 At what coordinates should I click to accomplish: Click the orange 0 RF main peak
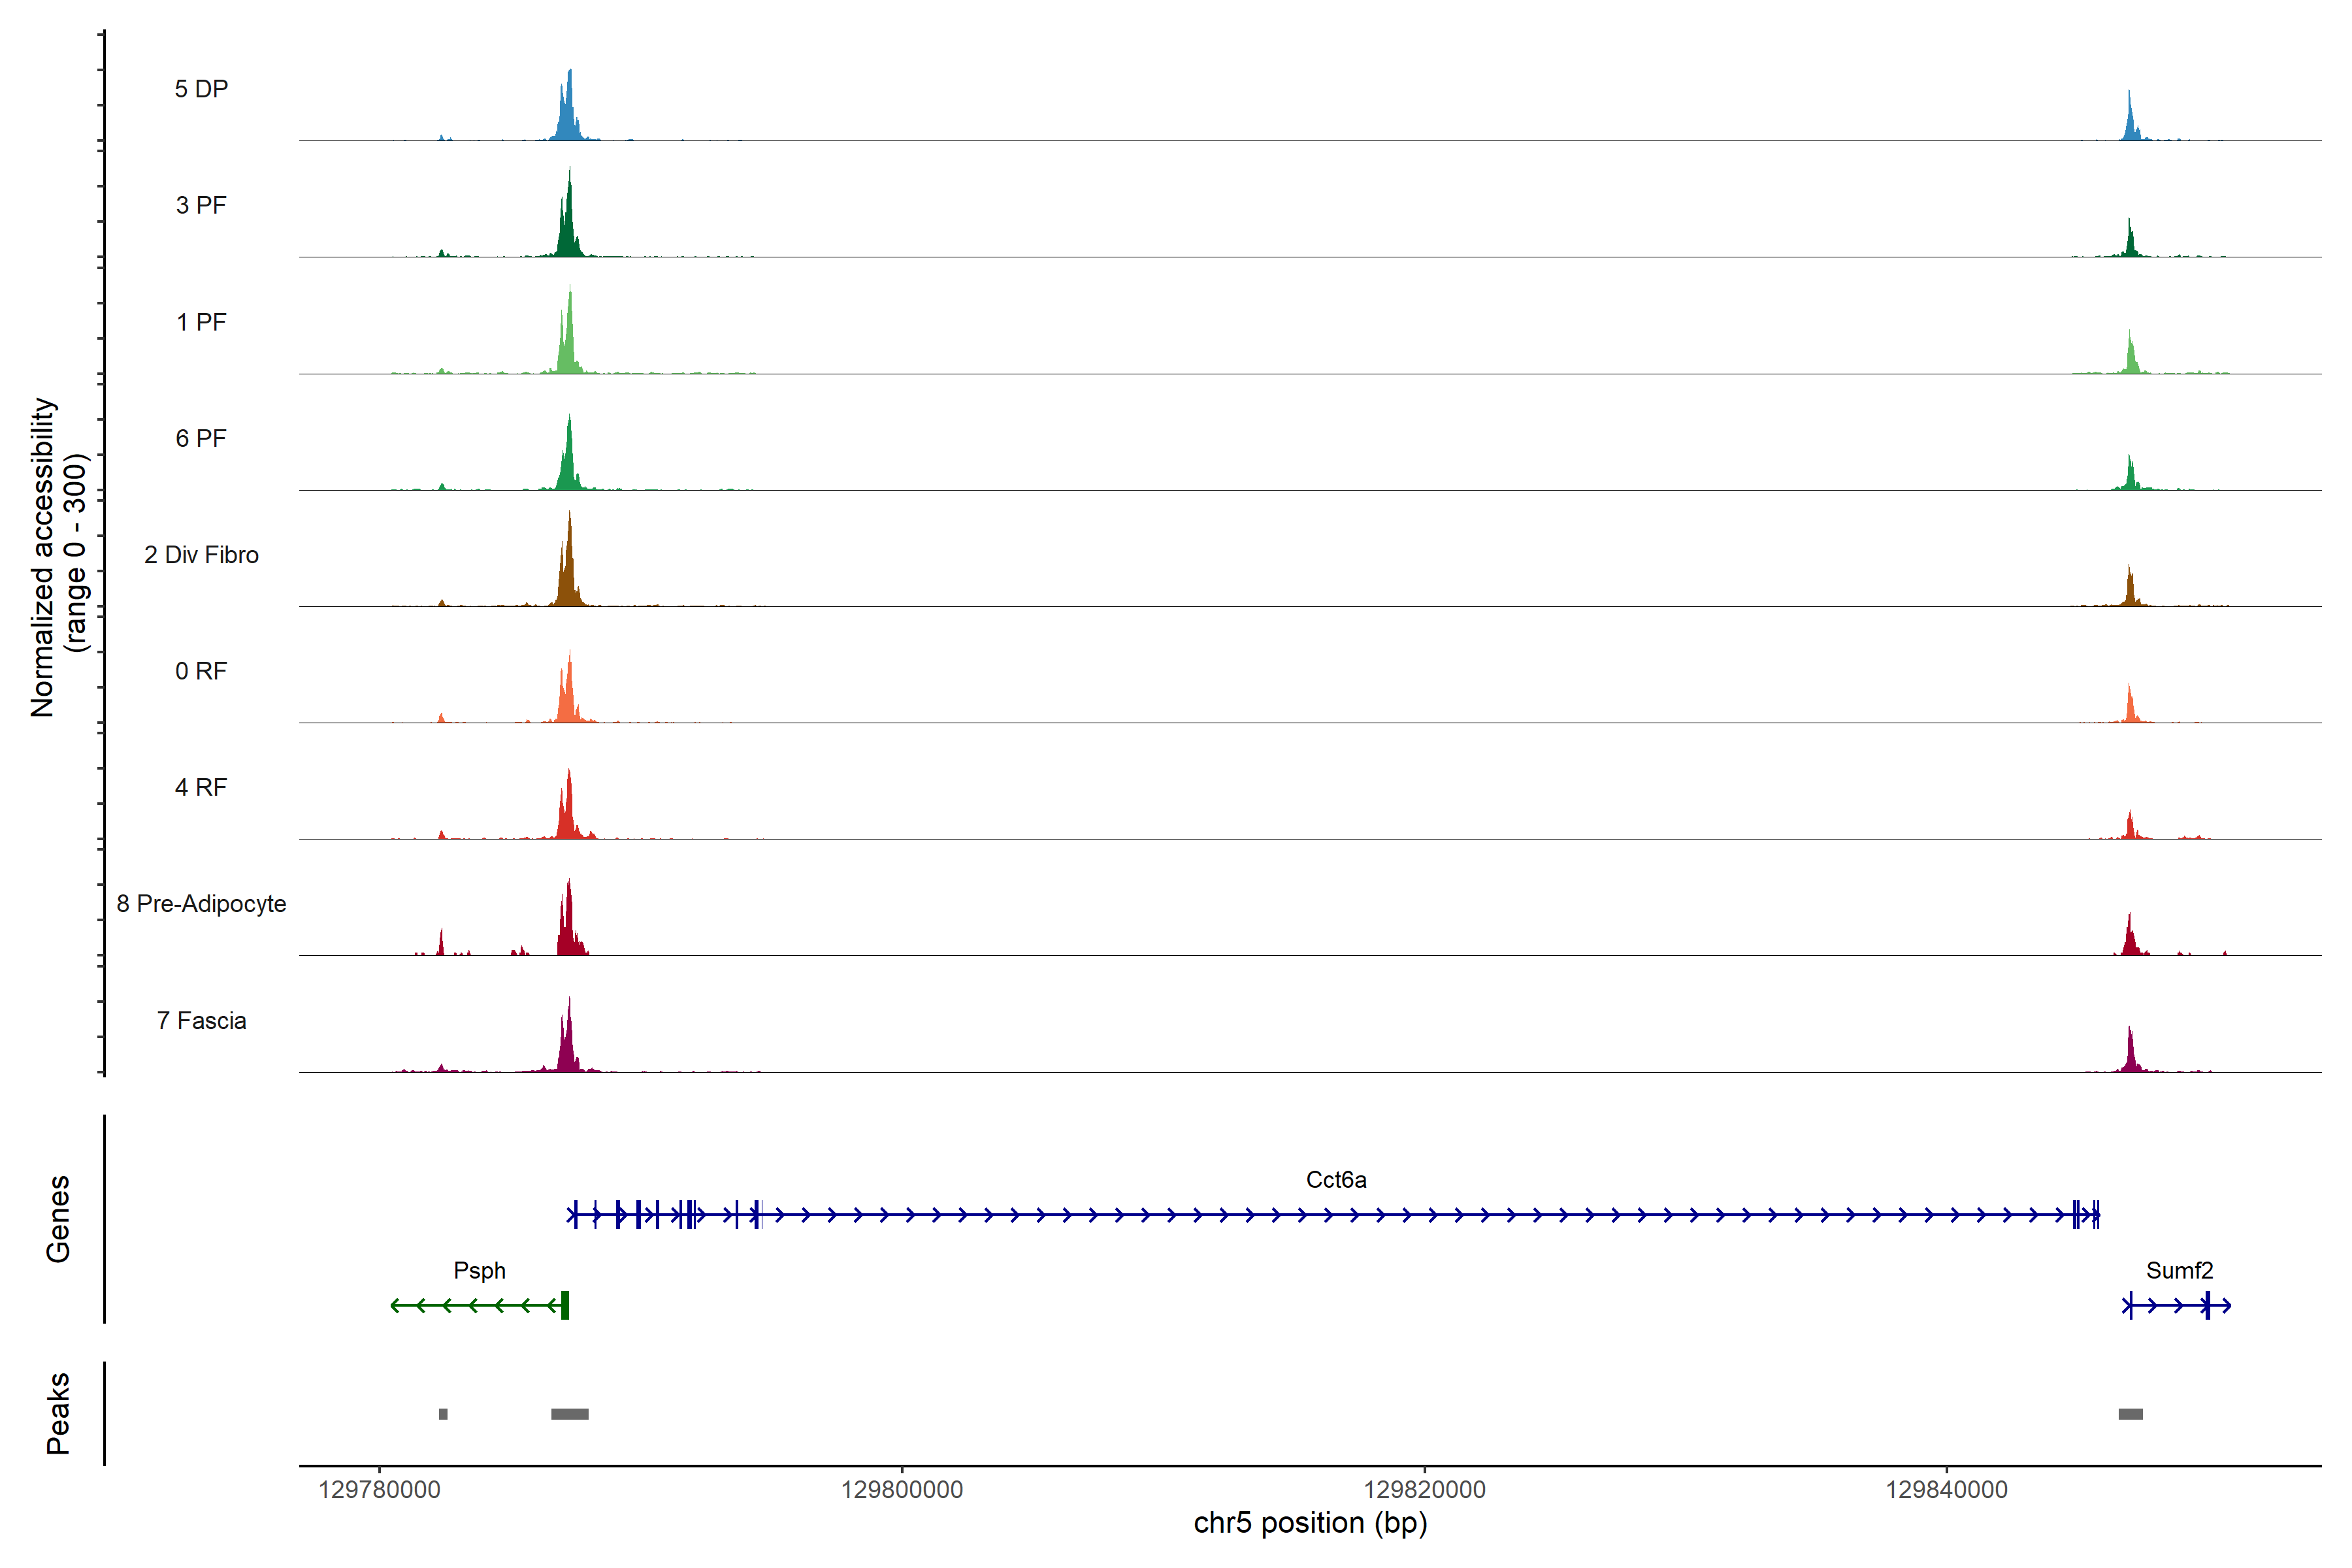point(568,695)
